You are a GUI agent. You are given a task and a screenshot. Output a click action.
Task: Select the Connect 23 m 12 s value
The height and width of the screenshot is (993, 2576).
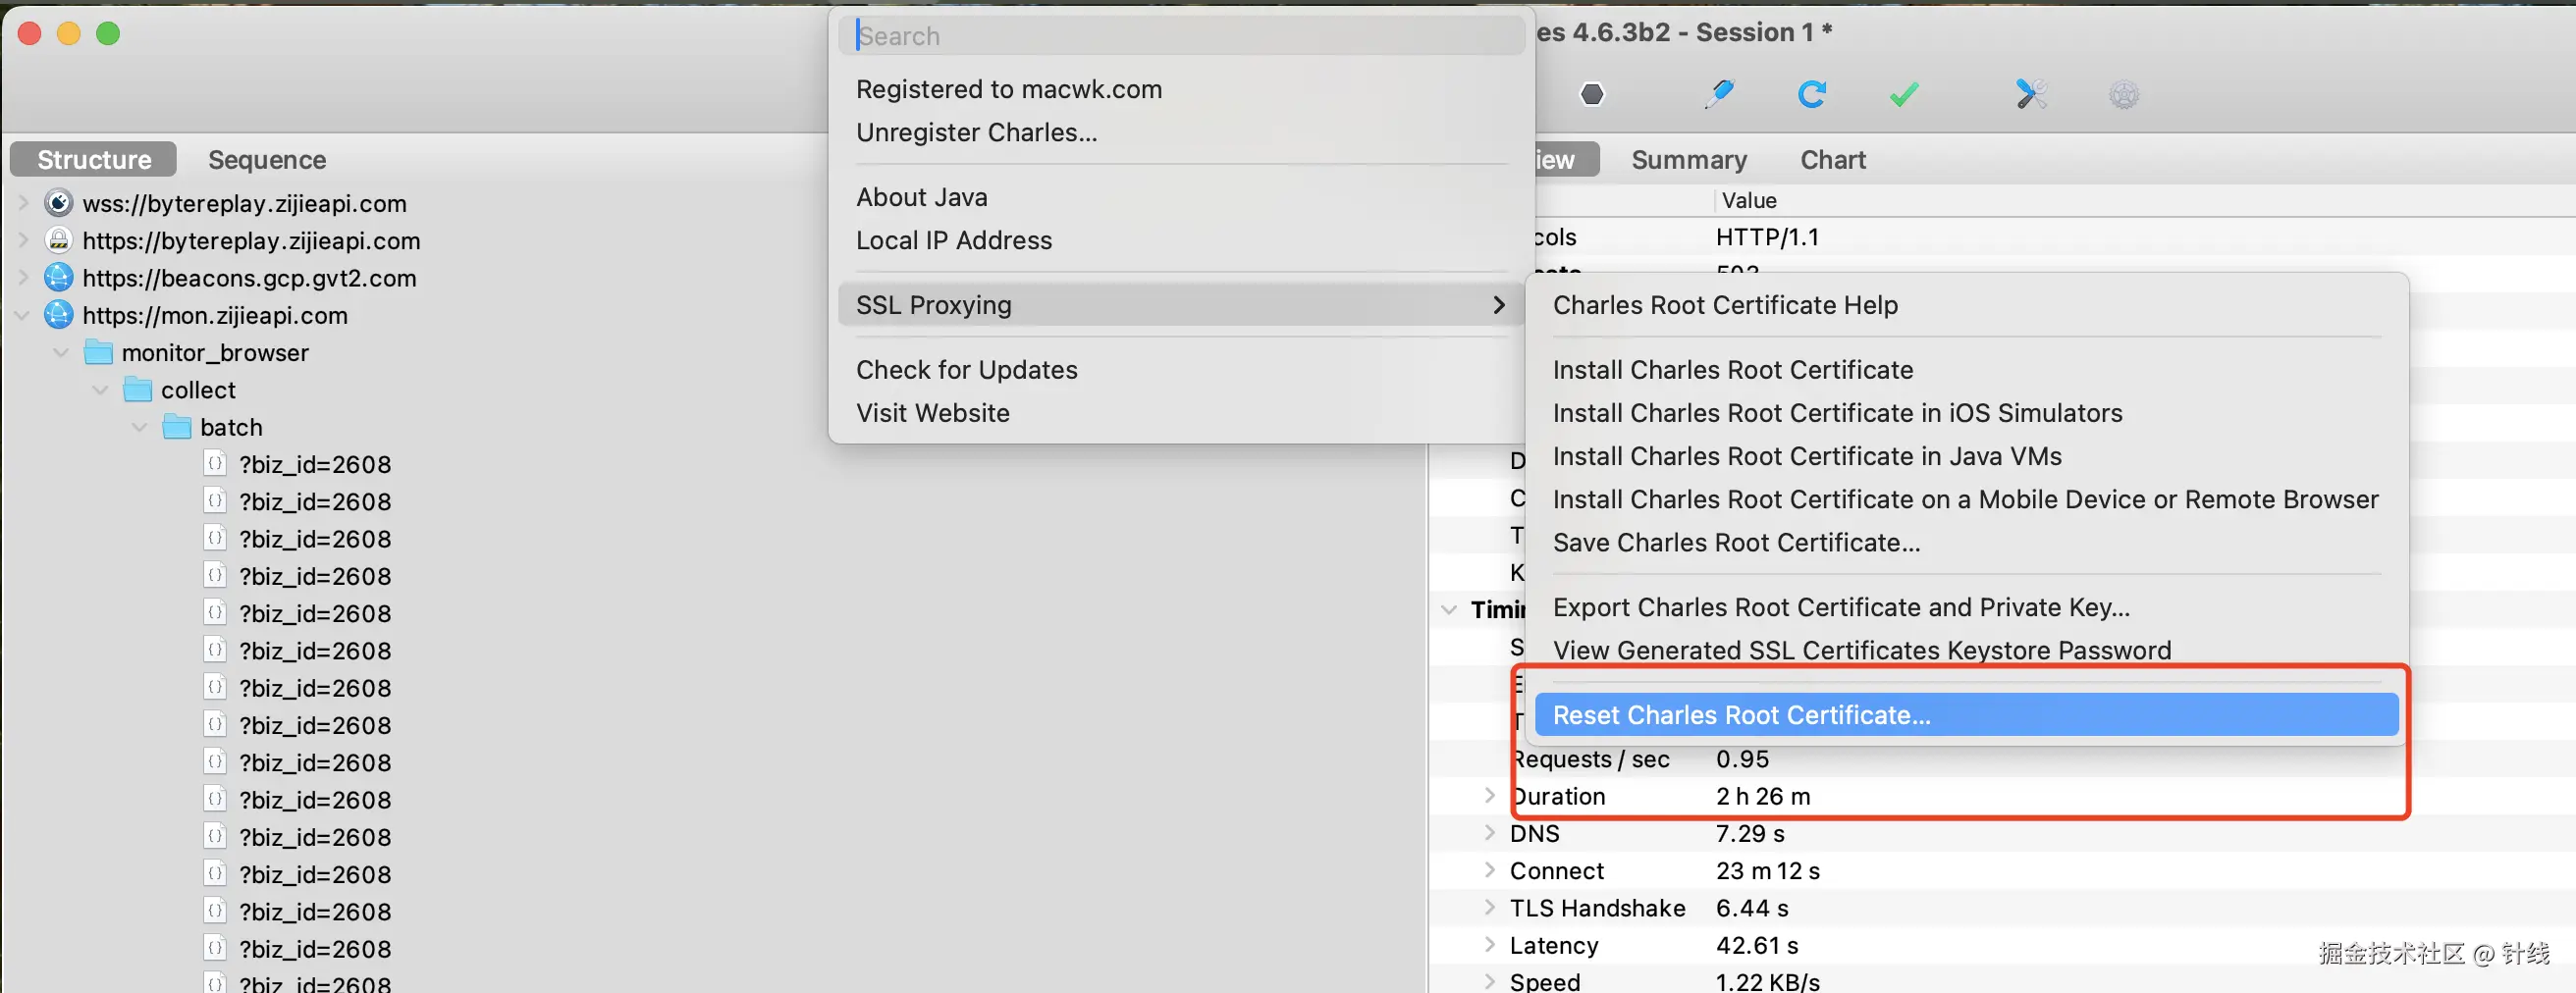[x=1768, y=870]
